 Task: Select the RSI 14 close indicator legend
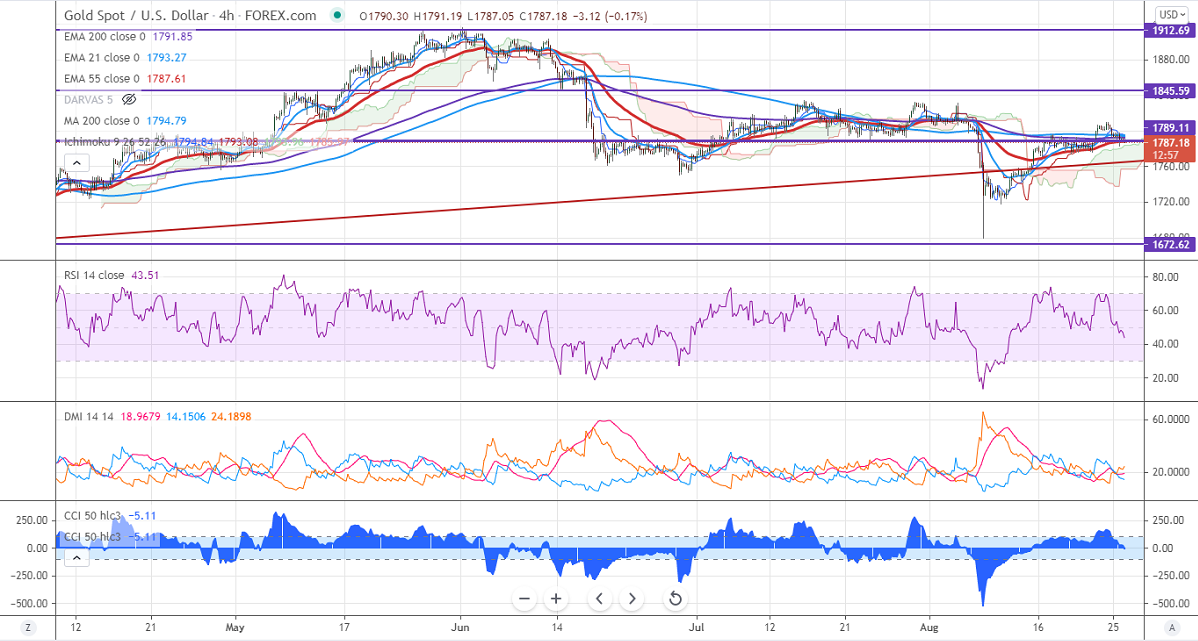(x=94, y=275)
